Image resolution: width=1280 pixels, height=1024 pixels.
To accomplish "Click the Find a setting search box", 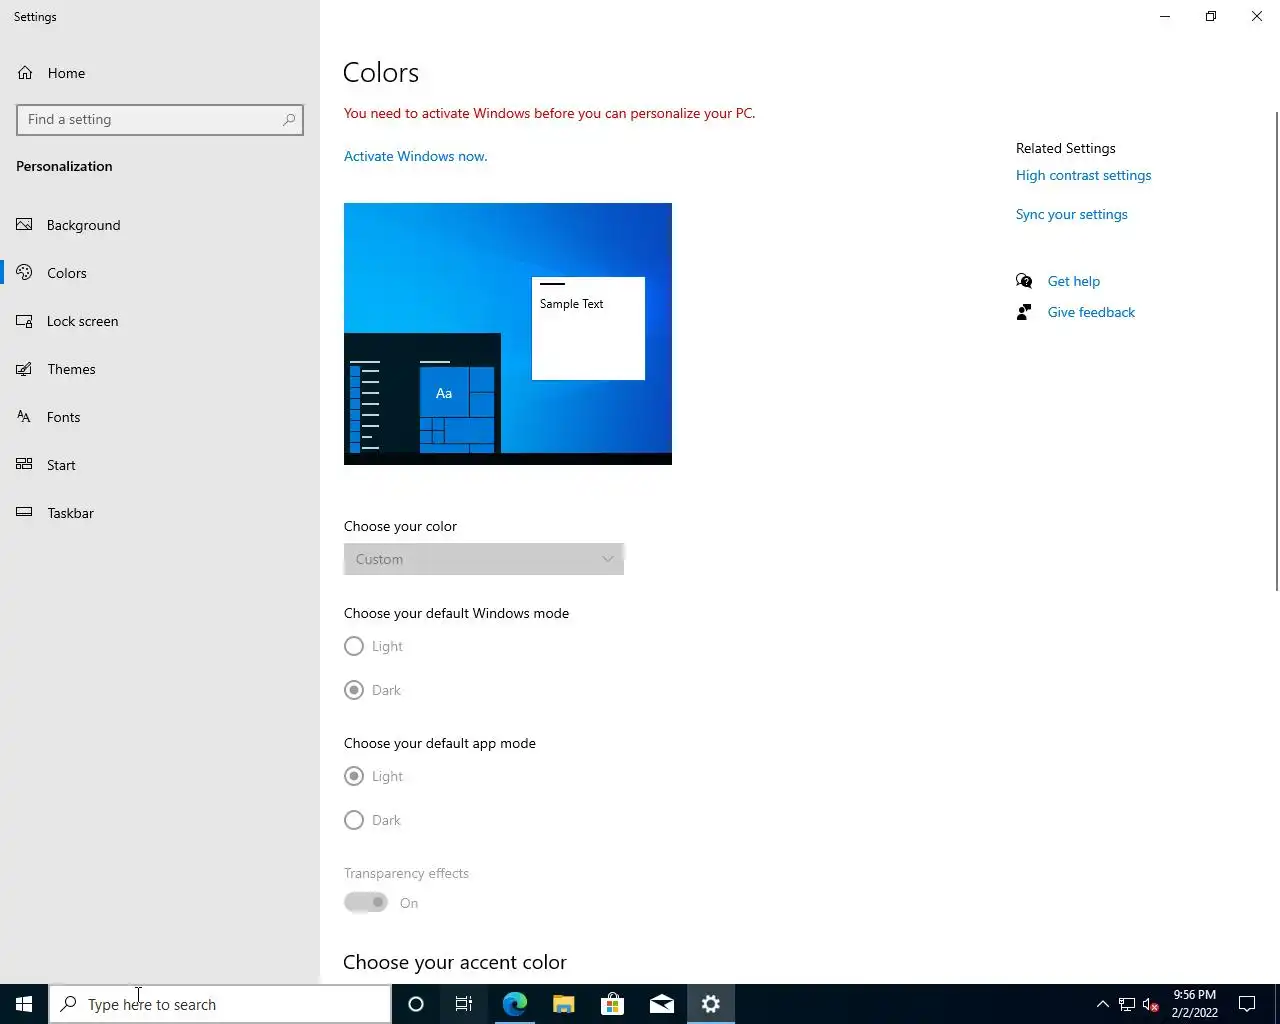I will point(160,120).
